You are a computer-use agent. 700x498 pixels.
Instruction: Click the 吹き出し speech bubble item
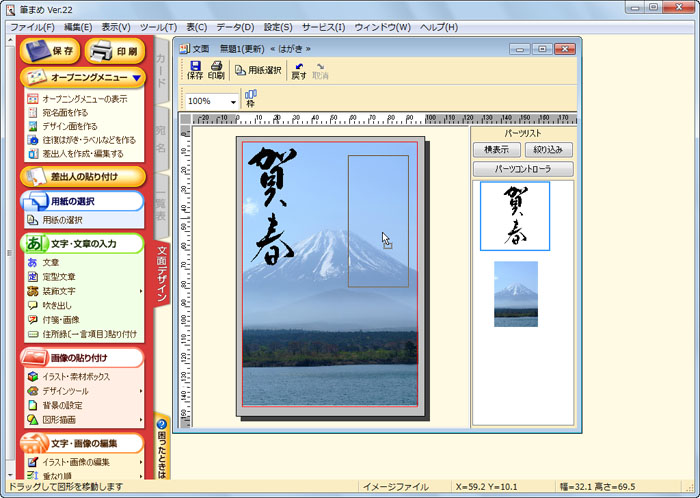pyautogui.click(x=58, y=305)
